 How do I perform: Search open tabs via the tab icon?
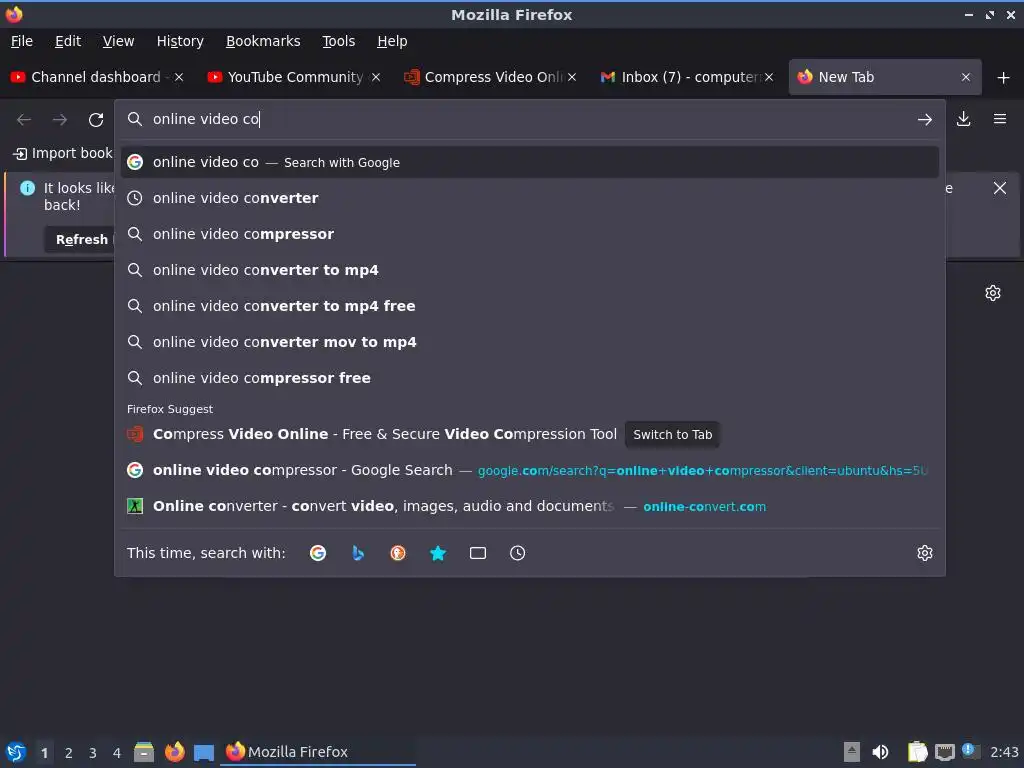coord(477,553)
